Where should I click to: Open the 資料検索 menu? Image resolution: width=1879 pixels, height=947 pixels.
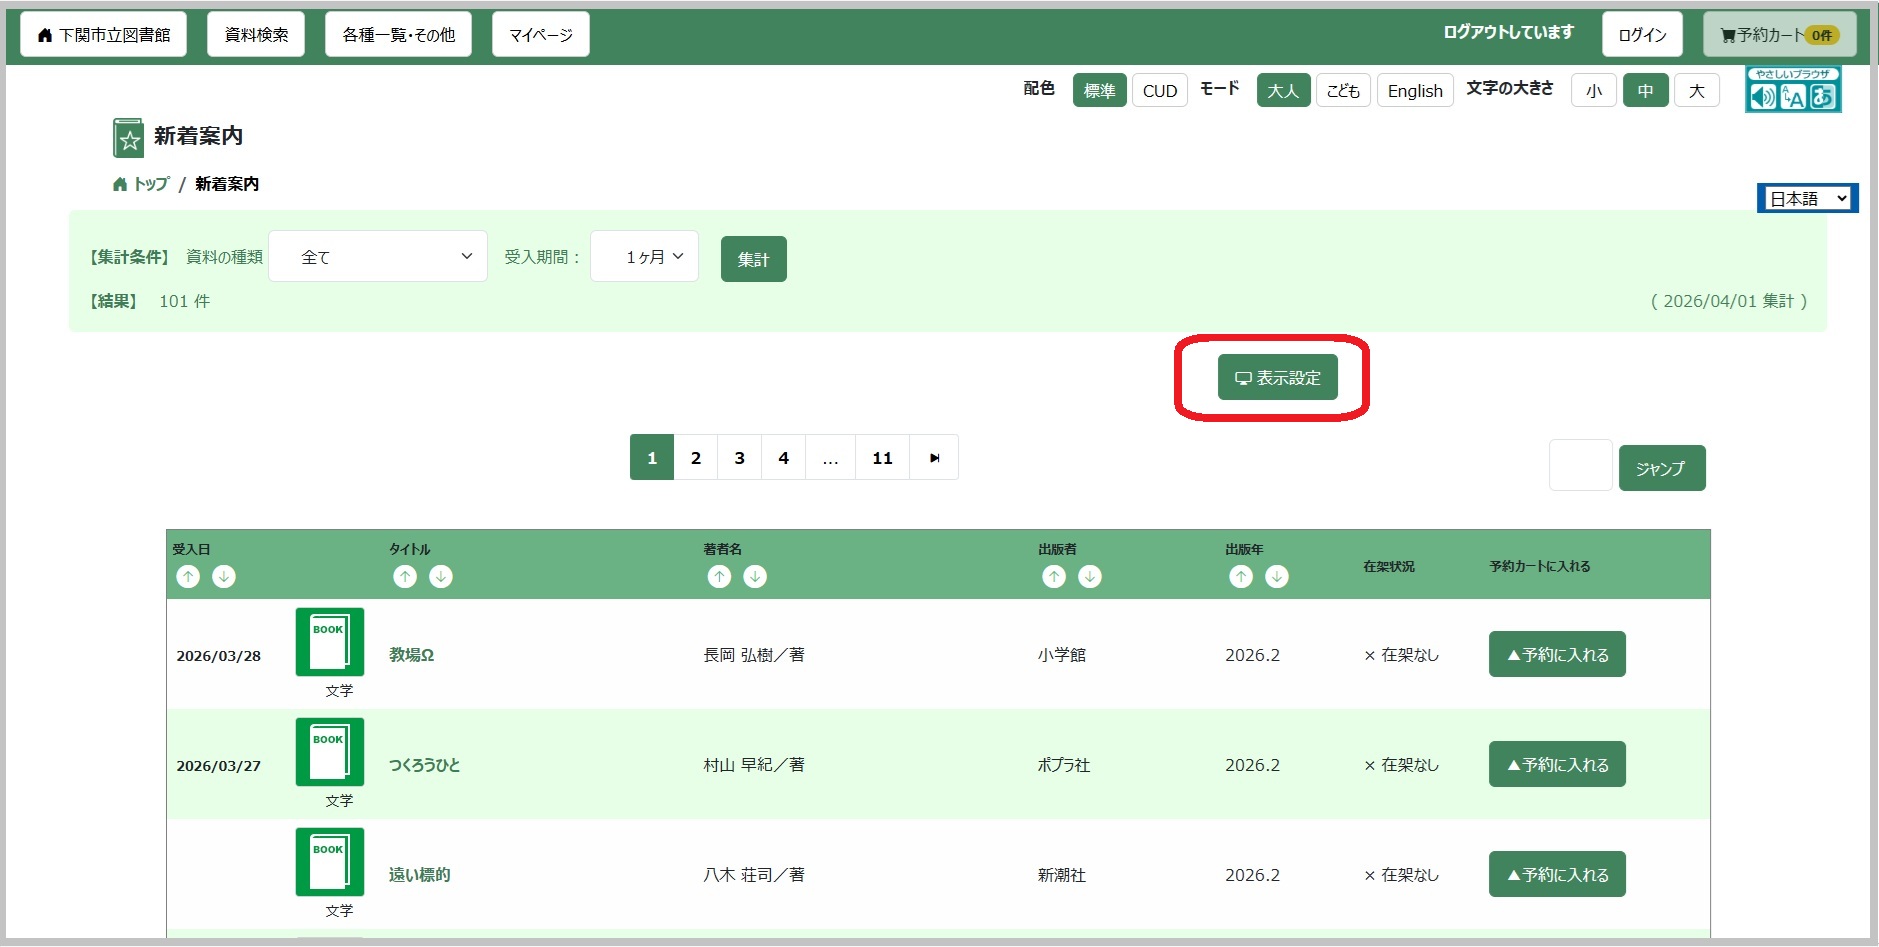(x=256, y=33)
